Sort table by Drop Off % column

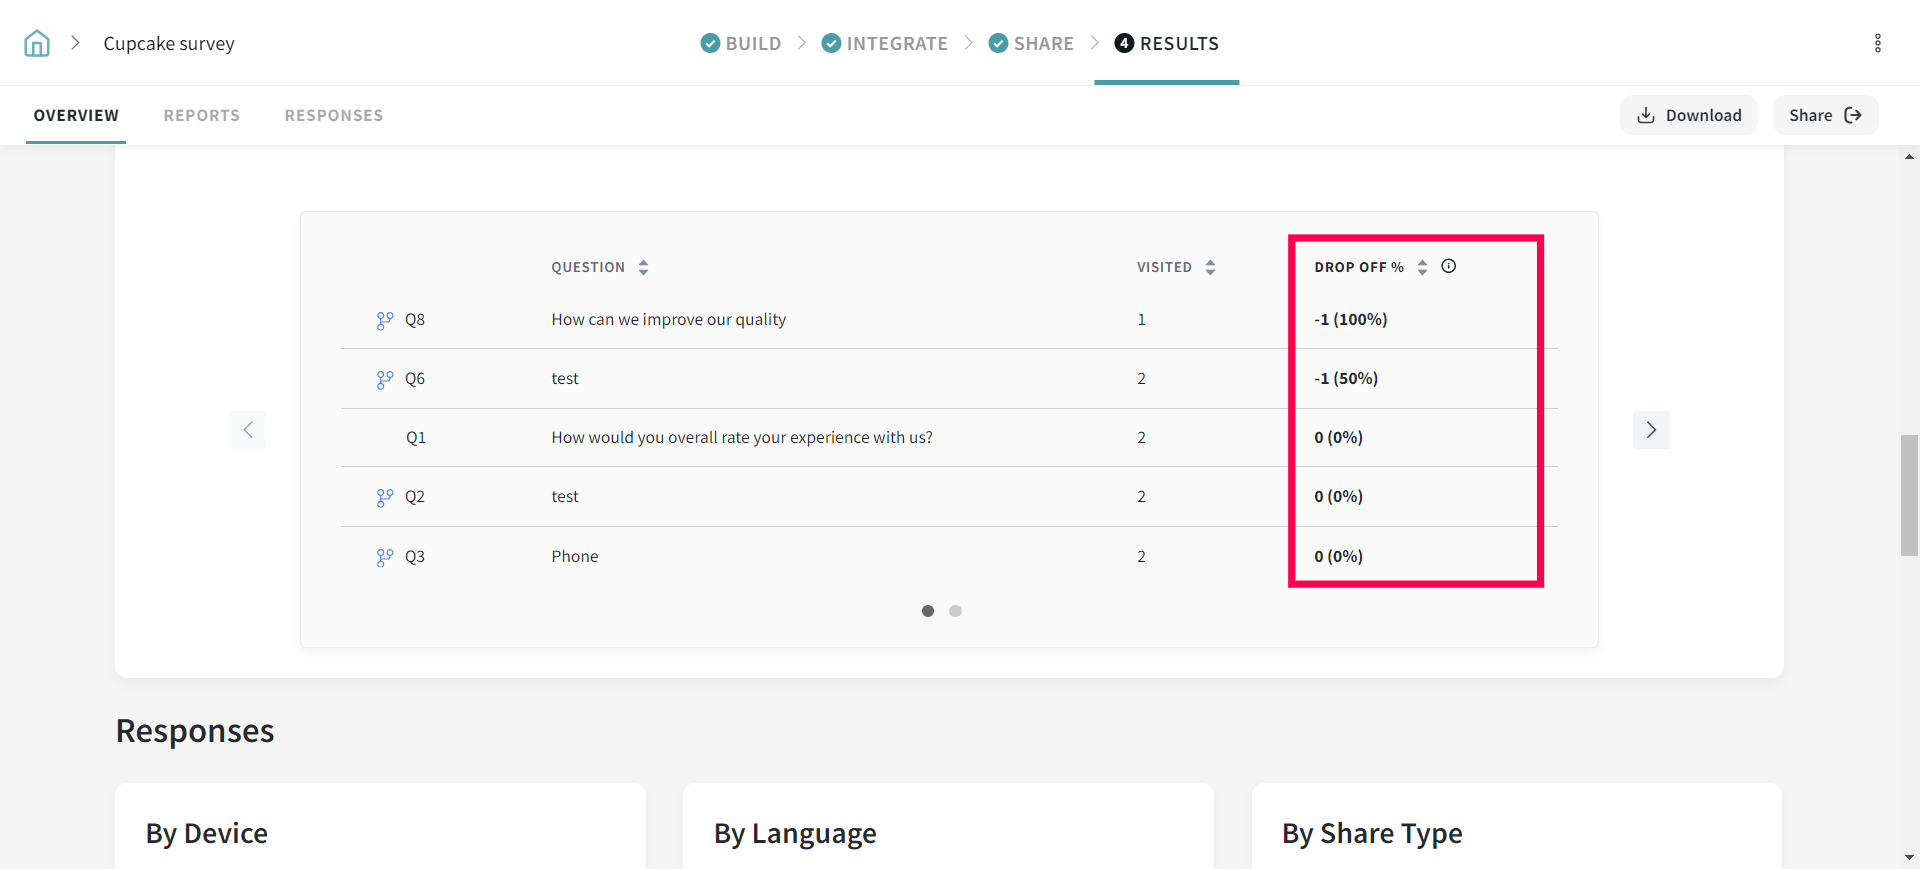tap(1422, 267)
